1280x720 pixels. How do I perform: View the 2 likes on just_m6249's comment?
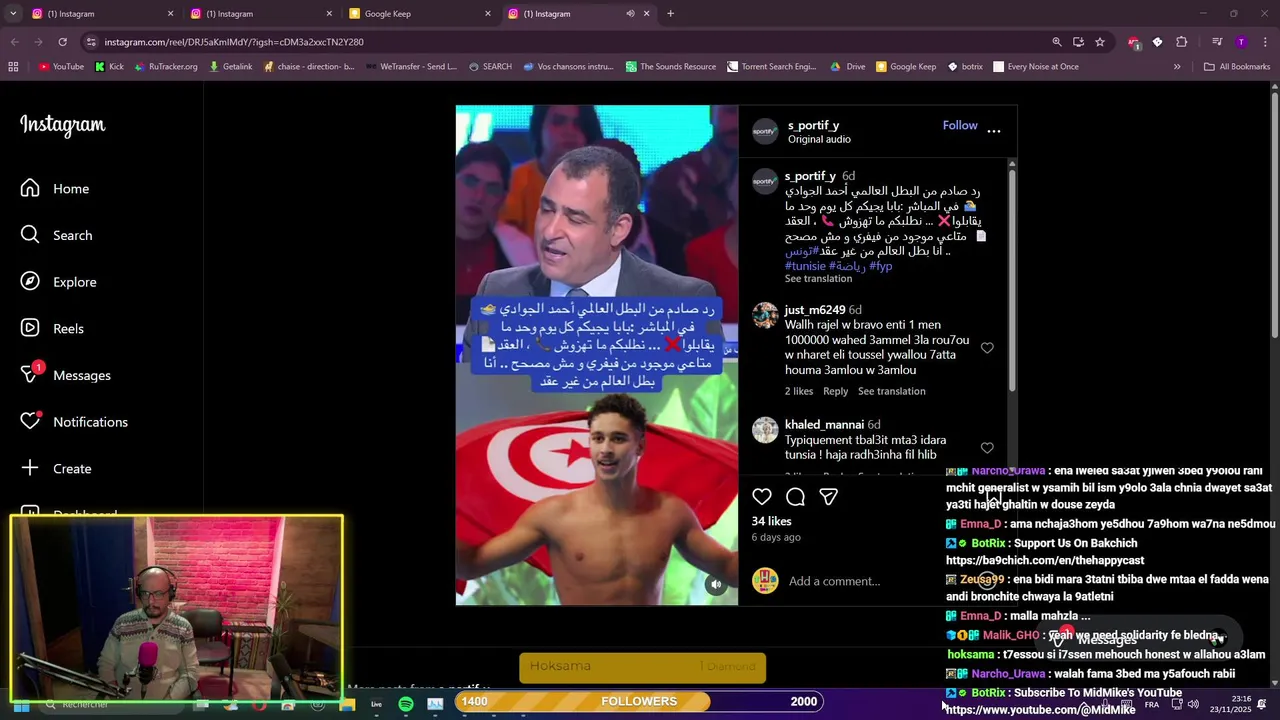(799, 391)
